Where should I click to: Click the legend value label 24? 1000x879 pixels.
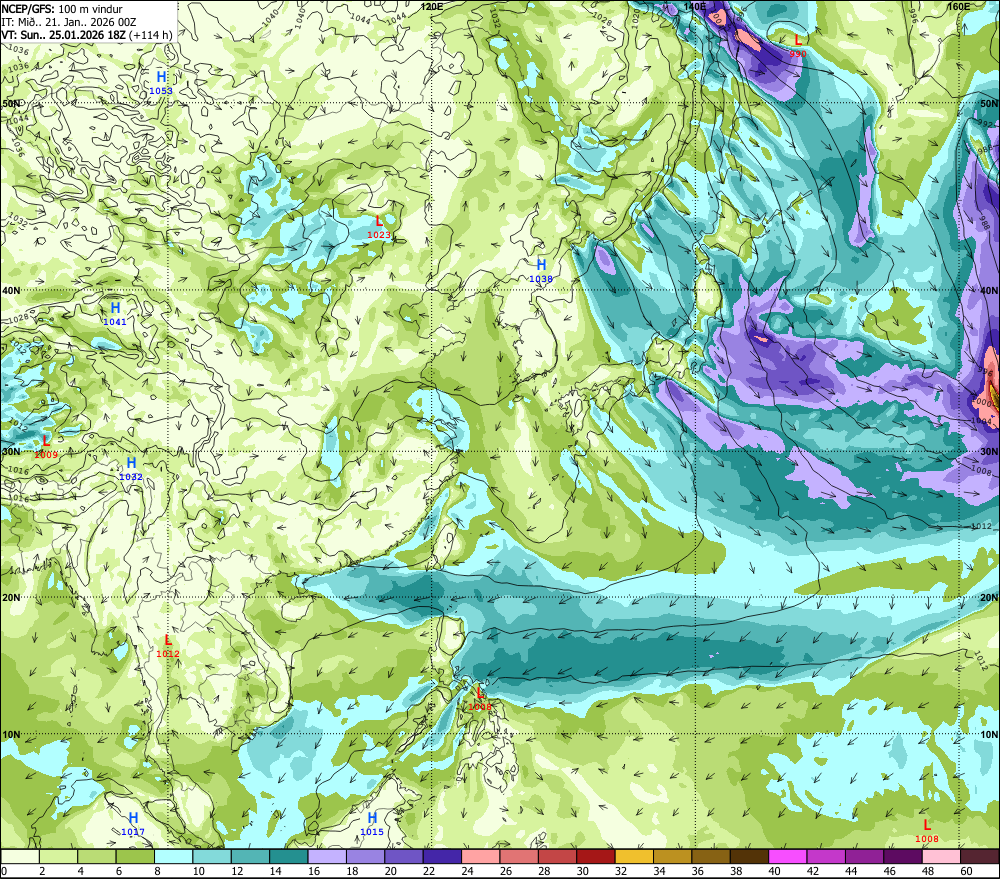pyautogui.click(x=467, y=871)
